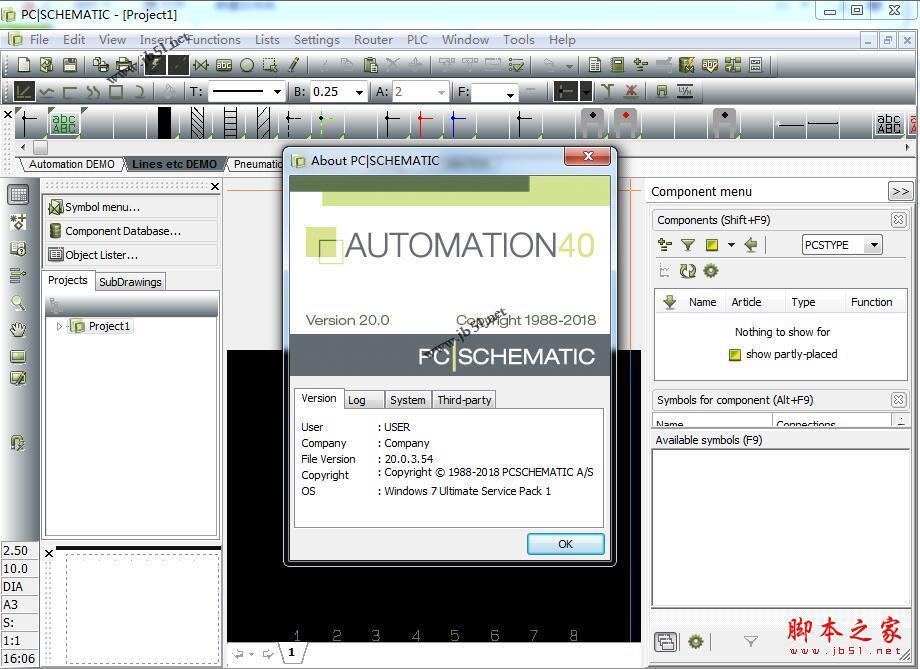Image resolution: width=920 pixels, height=669 pixels.
Task: Click the filter funnel icon in Components panel
Action: 688,245
